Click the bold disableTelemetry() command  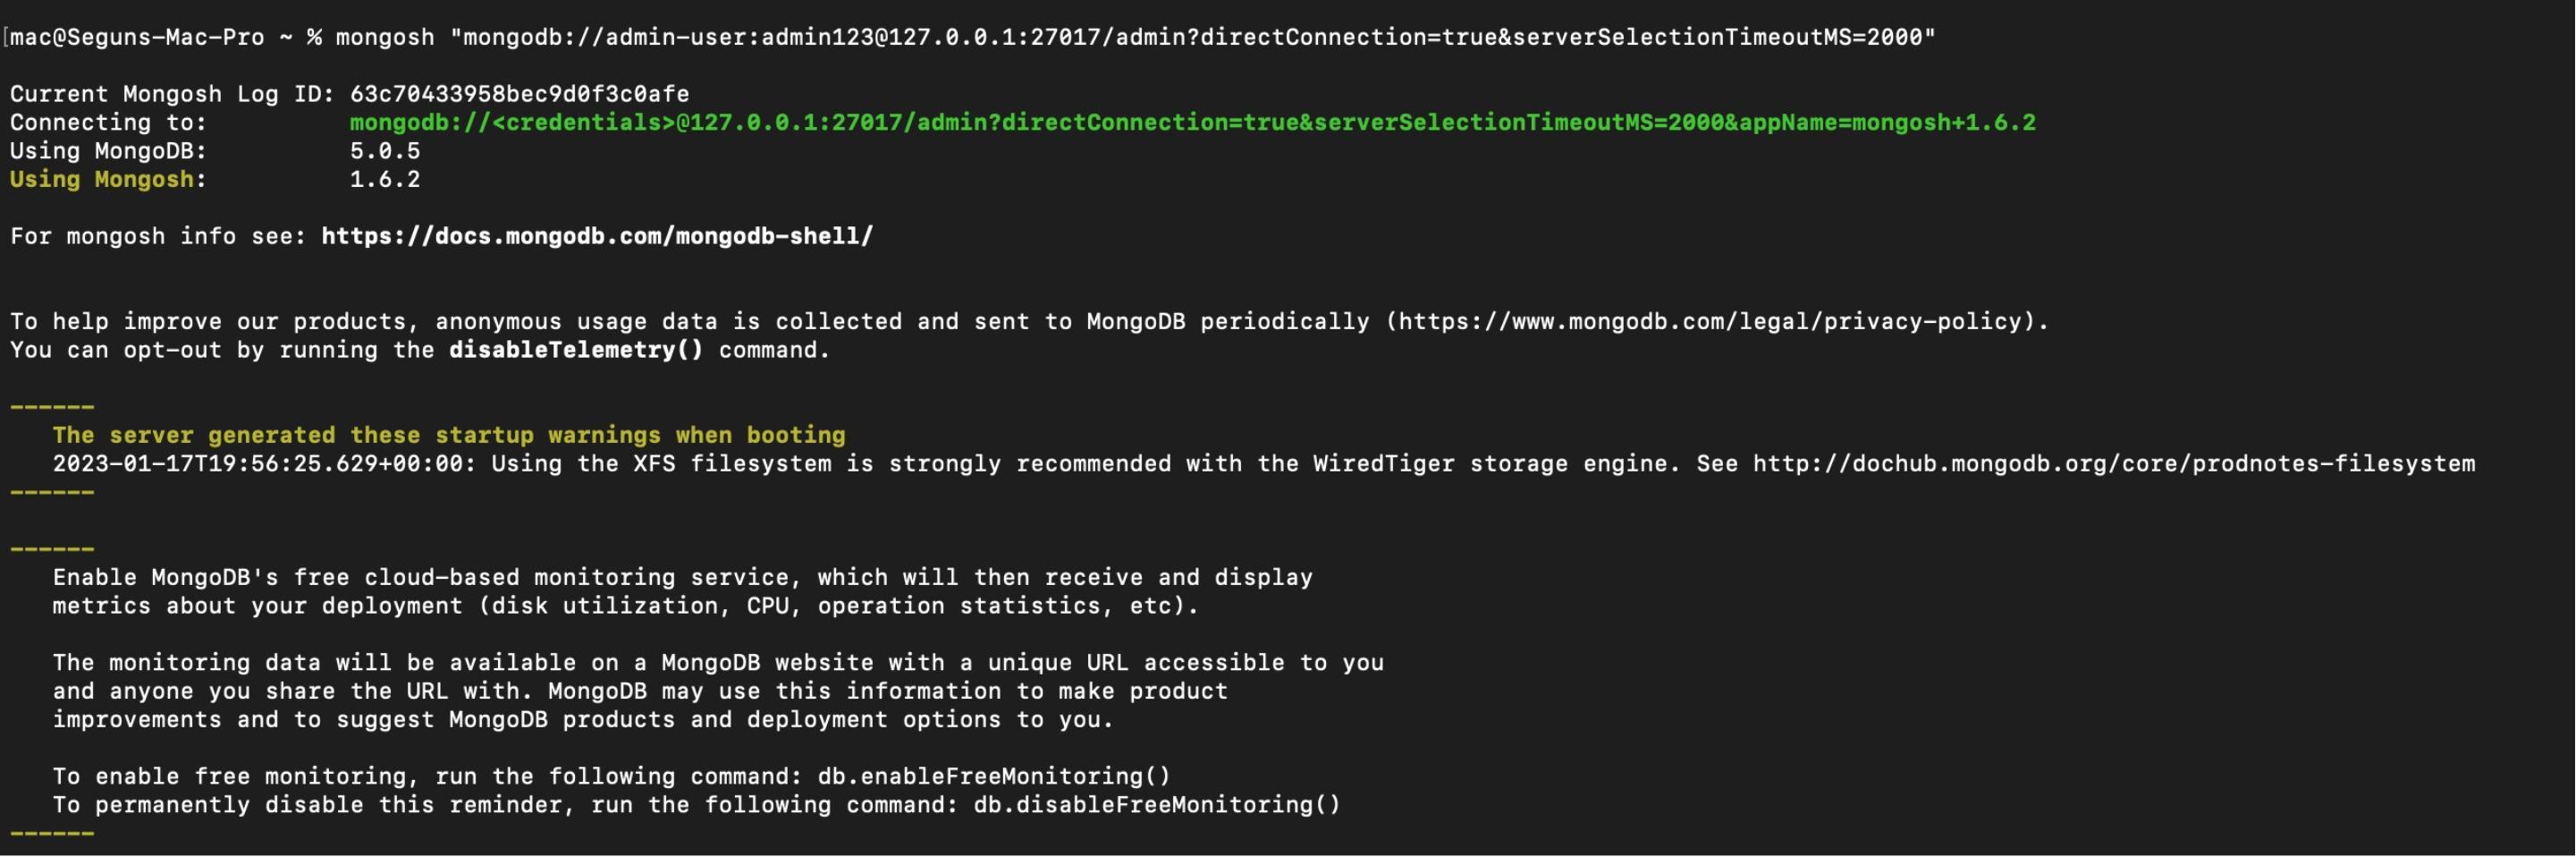[576, 351]
